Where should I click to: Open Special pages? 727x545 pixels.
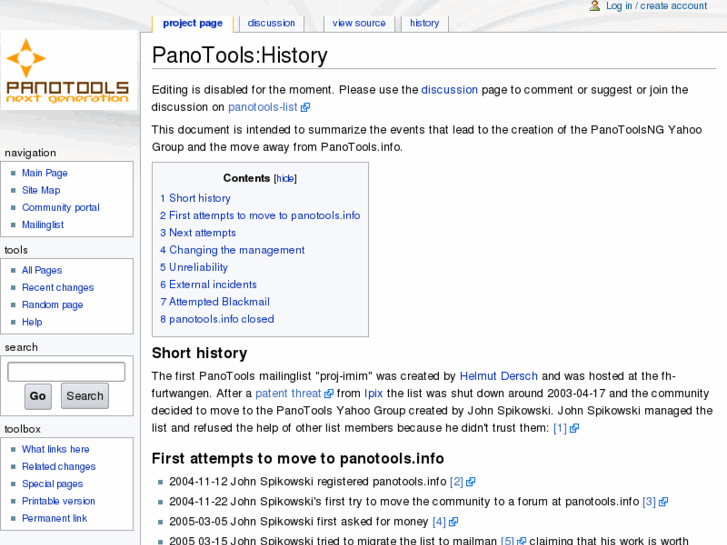coord(52,484)
